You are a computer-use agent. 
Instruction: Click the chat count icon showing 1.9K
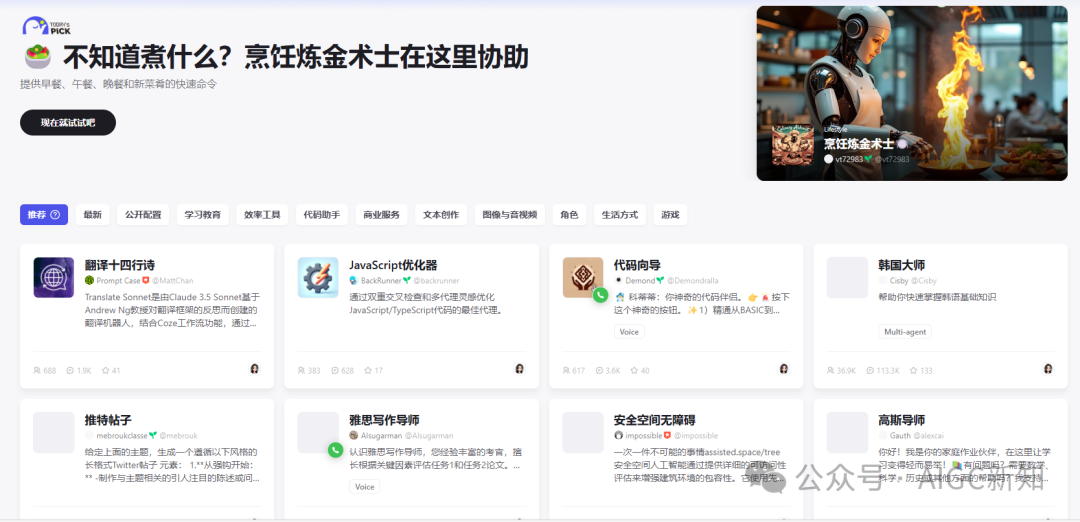pyautogui.click(x=70, y=370)
